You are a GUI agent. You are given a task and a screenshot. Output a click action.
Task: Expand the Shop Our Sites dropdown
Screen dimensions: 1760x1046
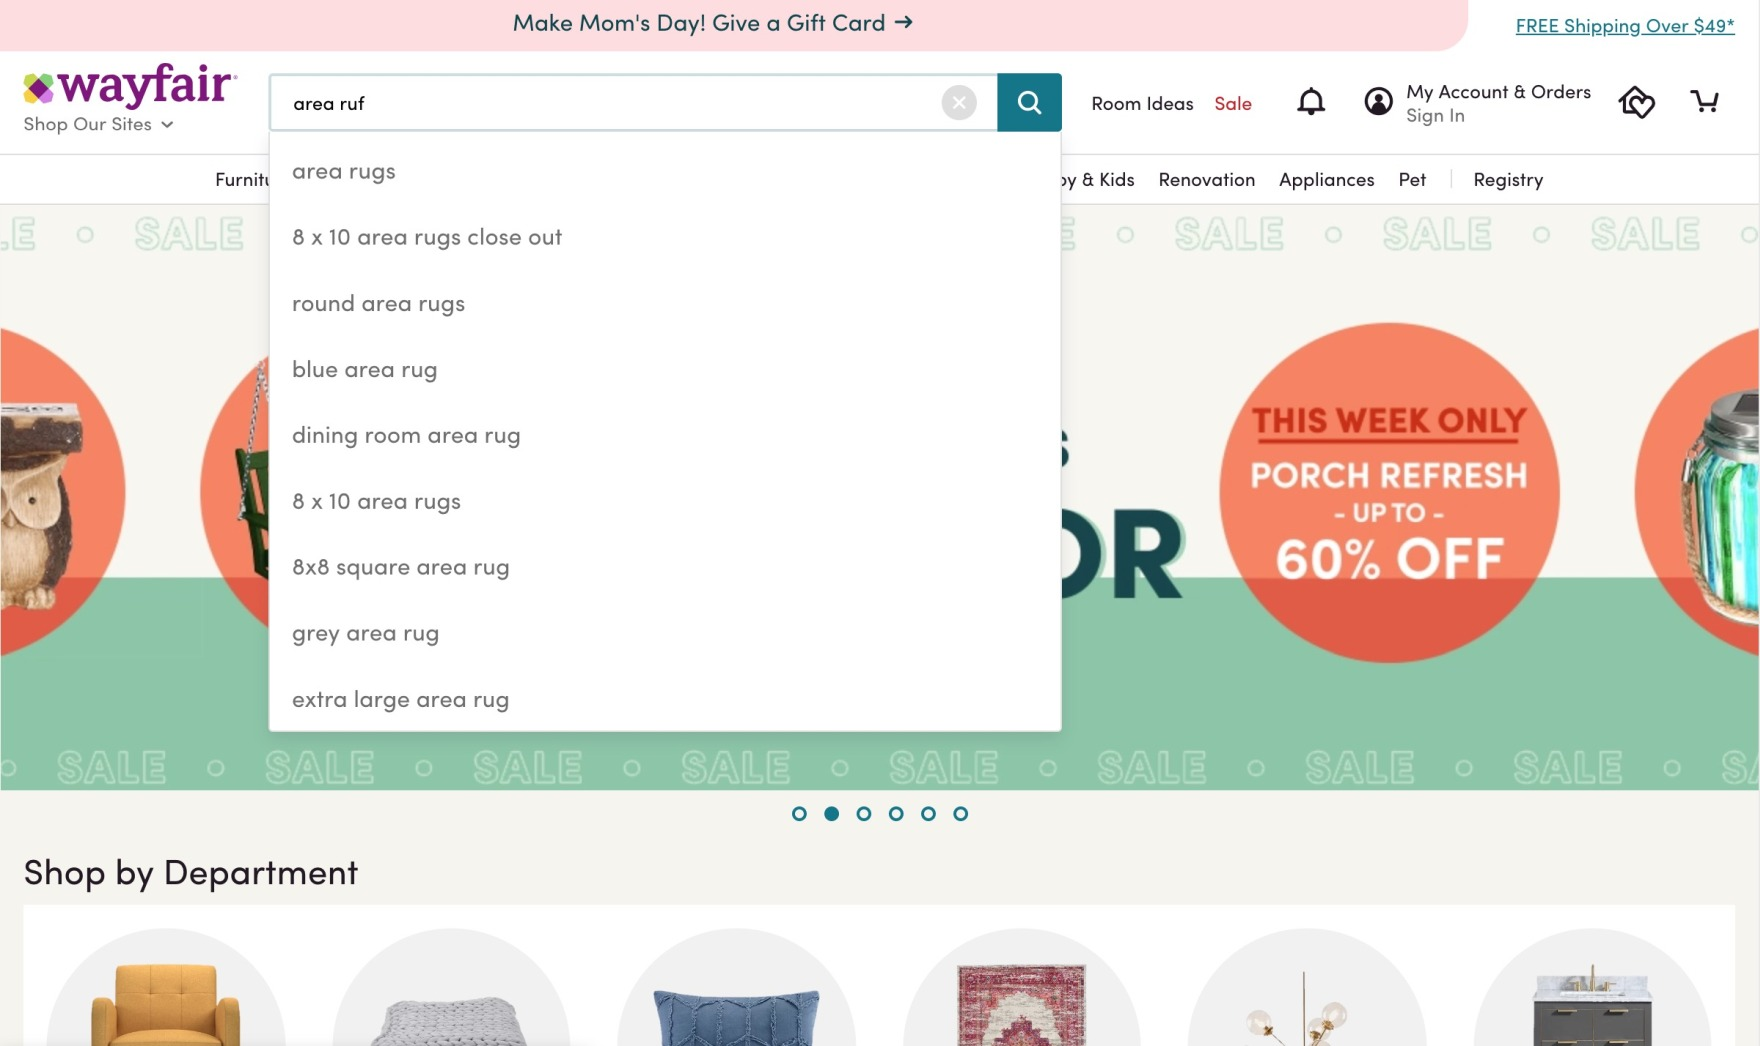coord(97,124)
